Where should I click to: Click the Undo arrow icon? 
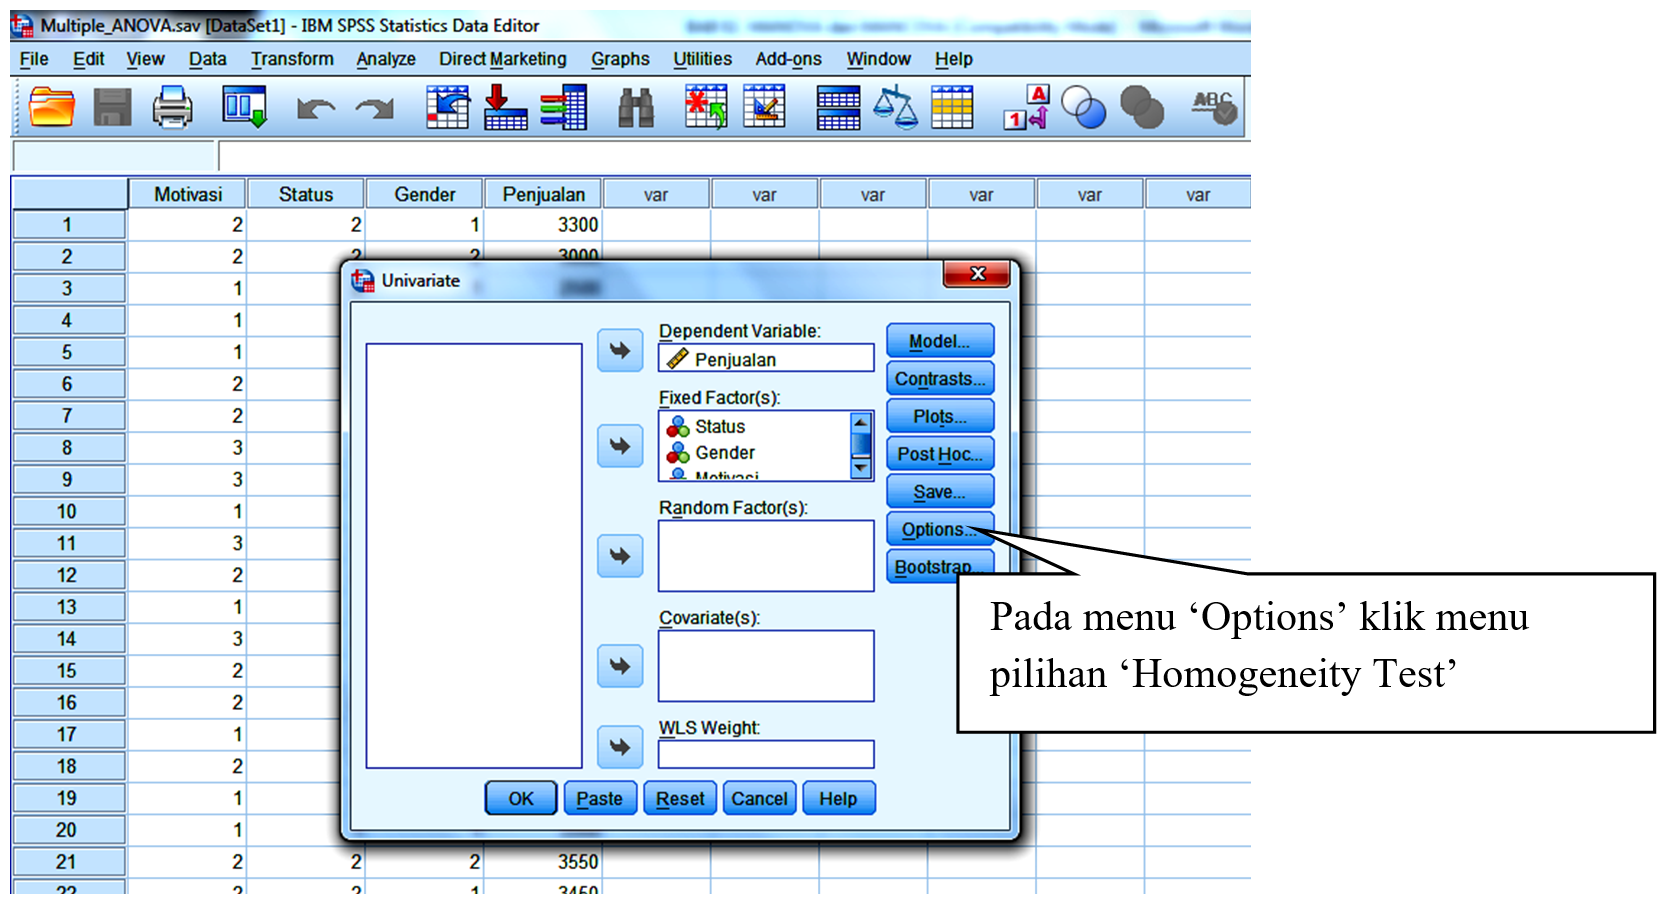click(x=315, y=108)
